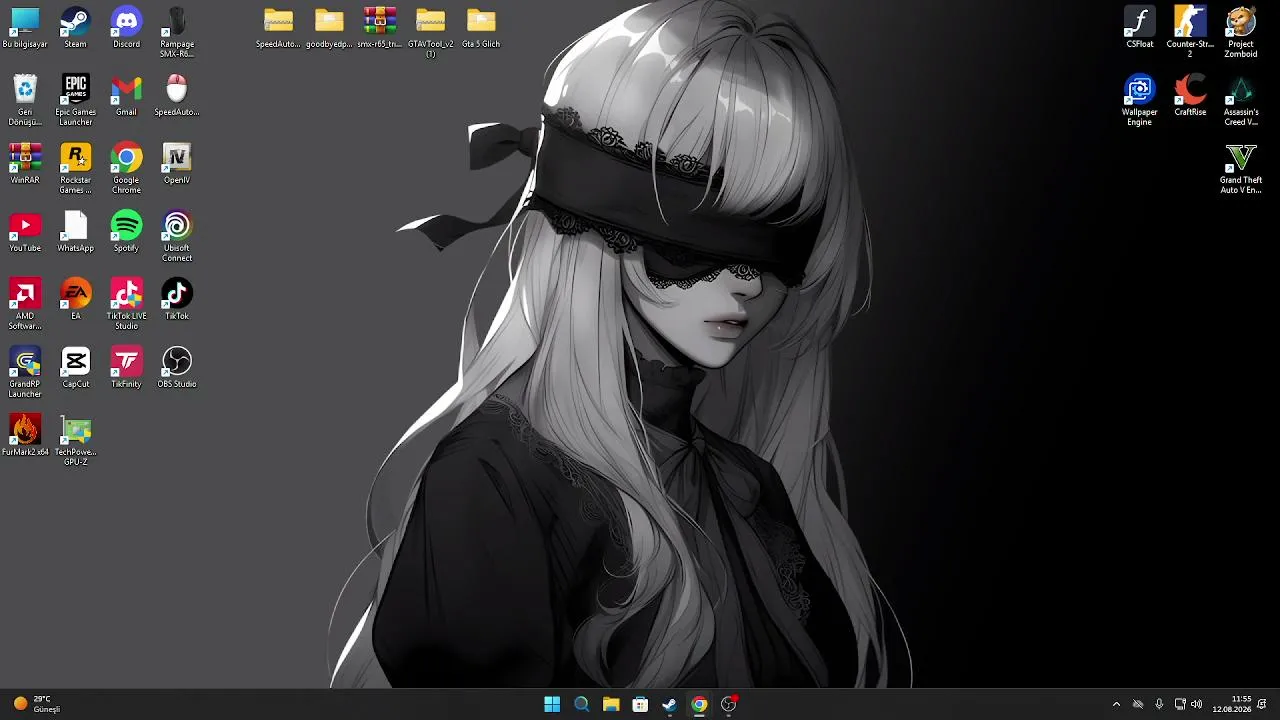This screenshot has height=720, width=1280.
Task: Select the AMD Software desktop shortcut
Action: coord(25,304)
